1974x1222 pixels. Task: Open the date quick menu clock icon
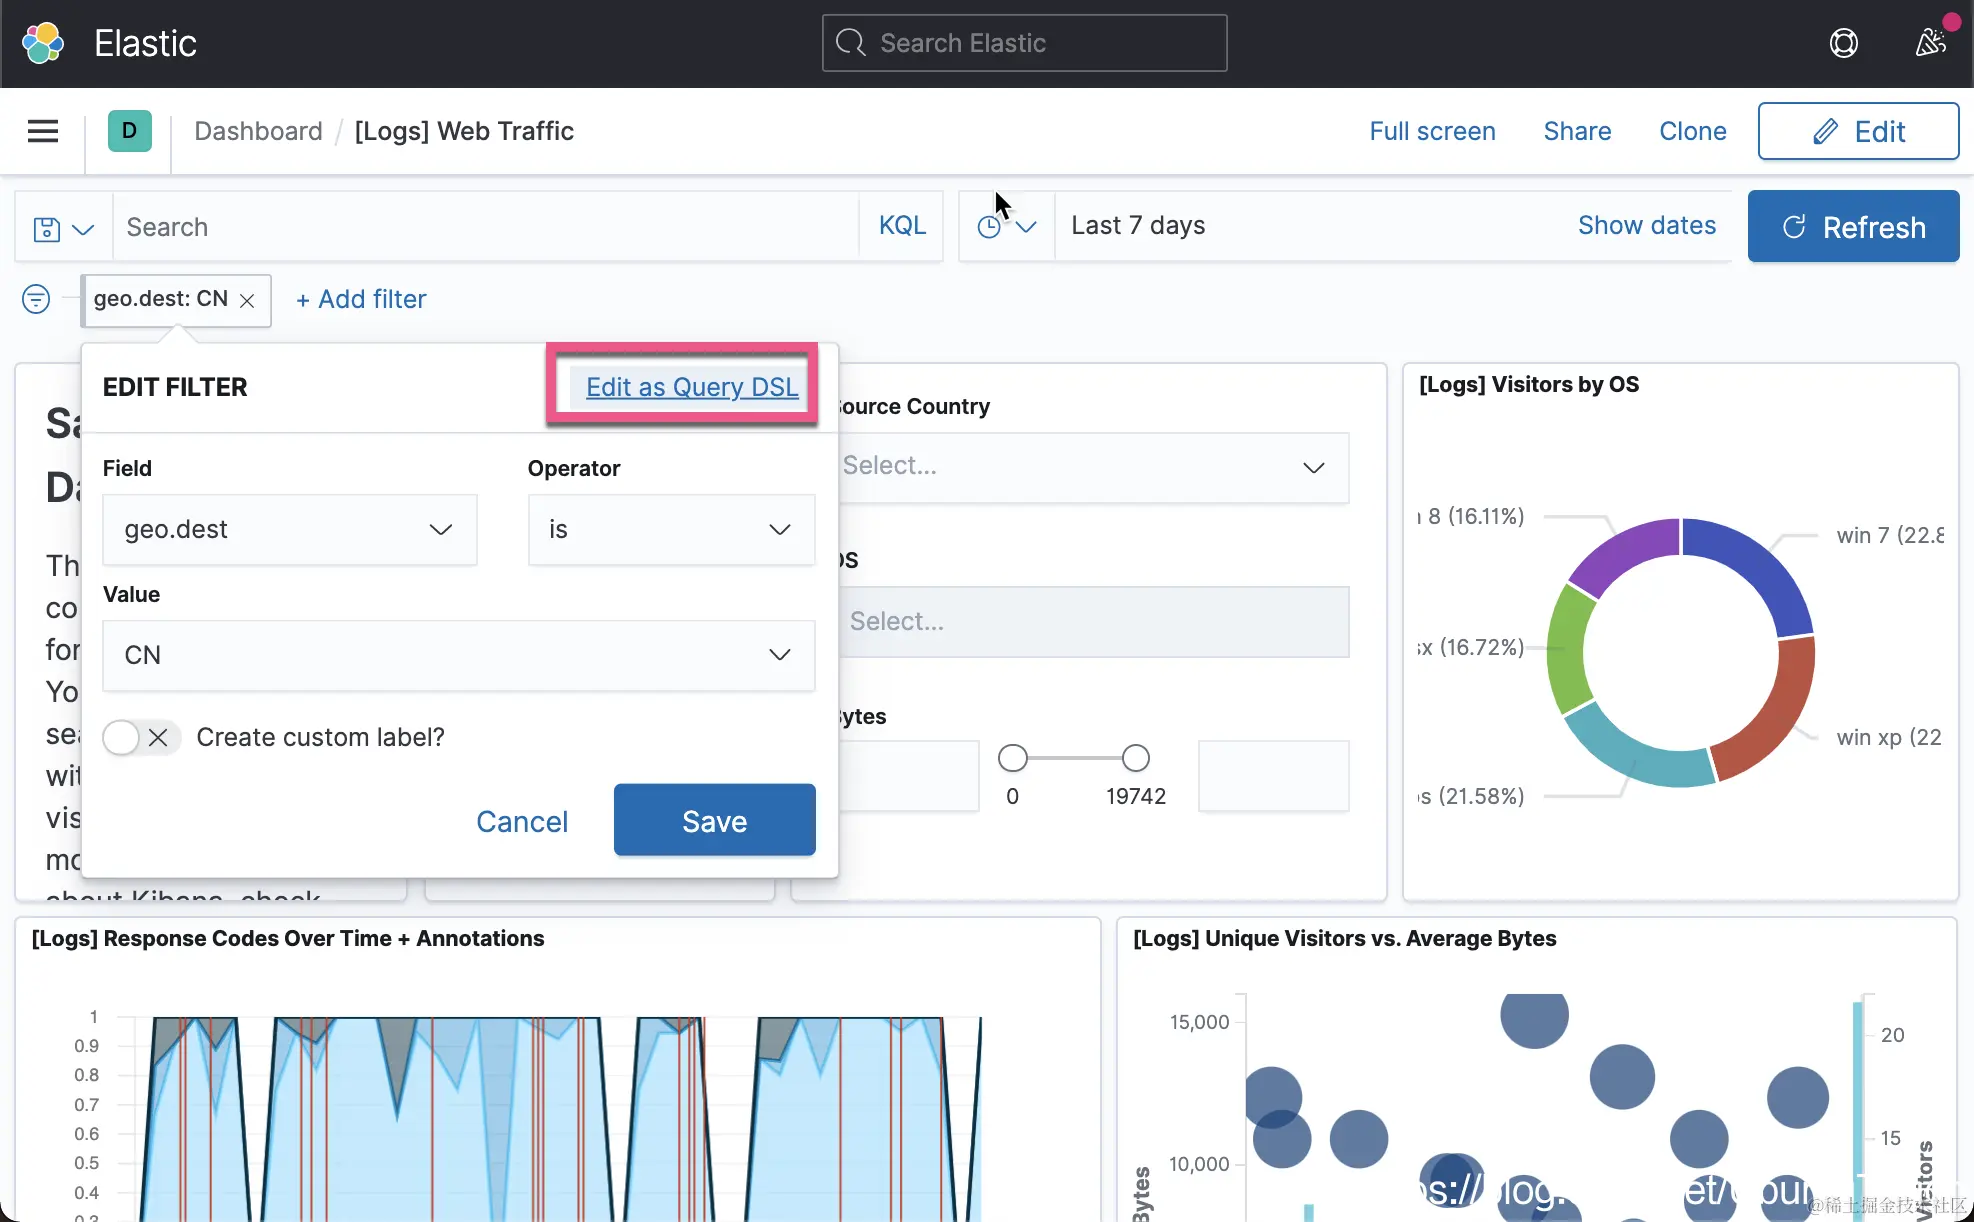click(x=1006, y=227)
